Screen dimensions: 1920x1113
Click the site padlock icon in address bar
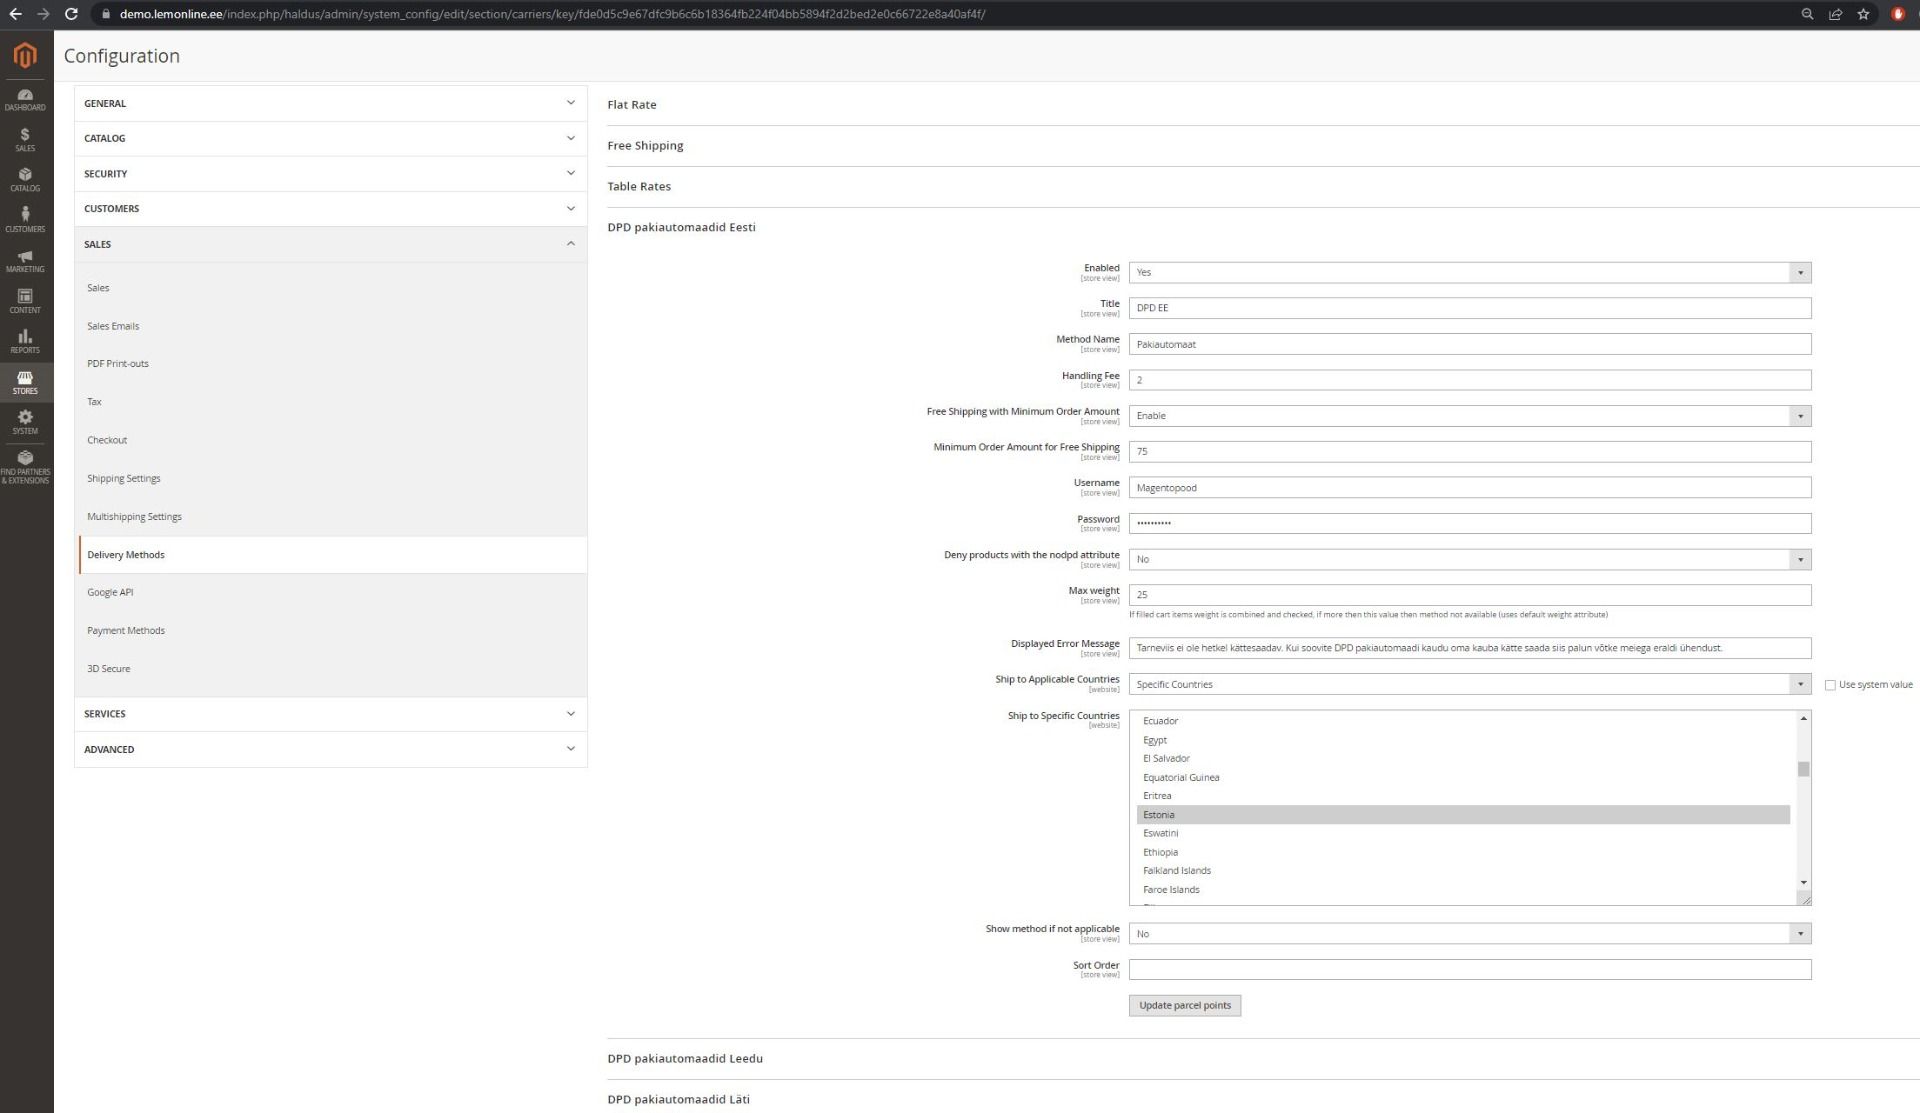tap(105, 14)
